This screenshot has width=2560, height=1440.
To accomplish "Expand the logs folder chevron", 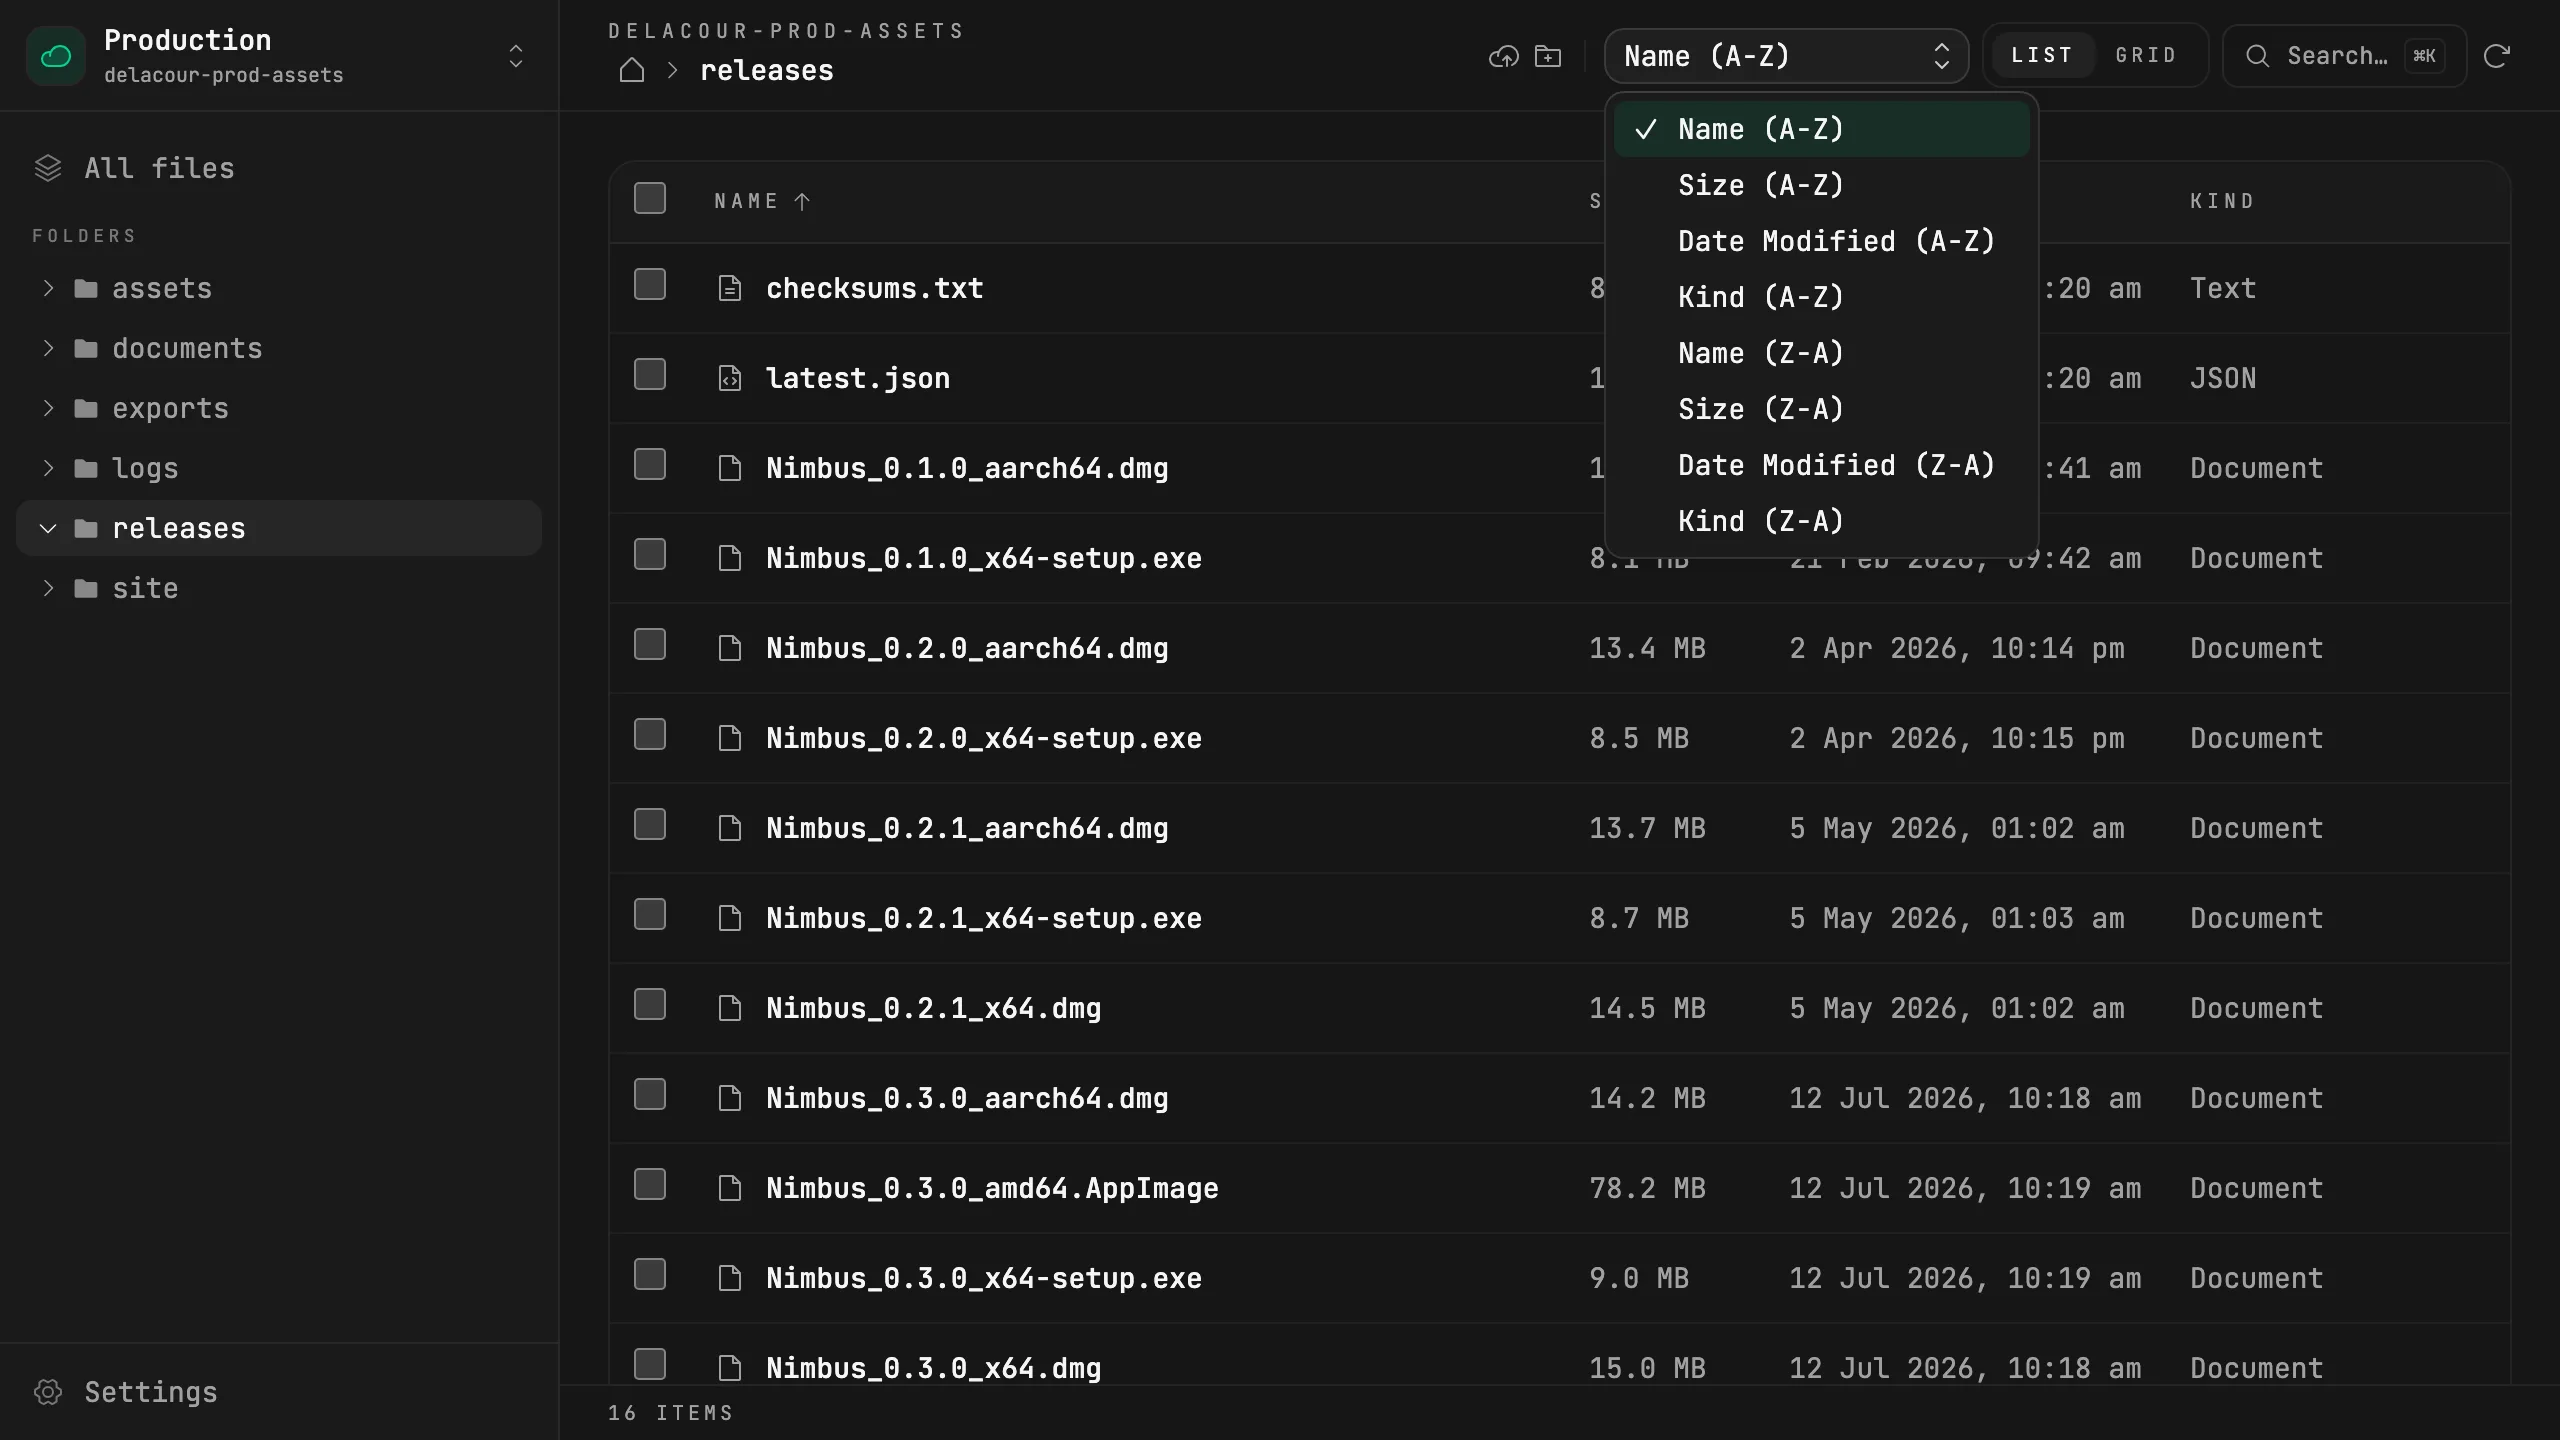I will 48,468.
